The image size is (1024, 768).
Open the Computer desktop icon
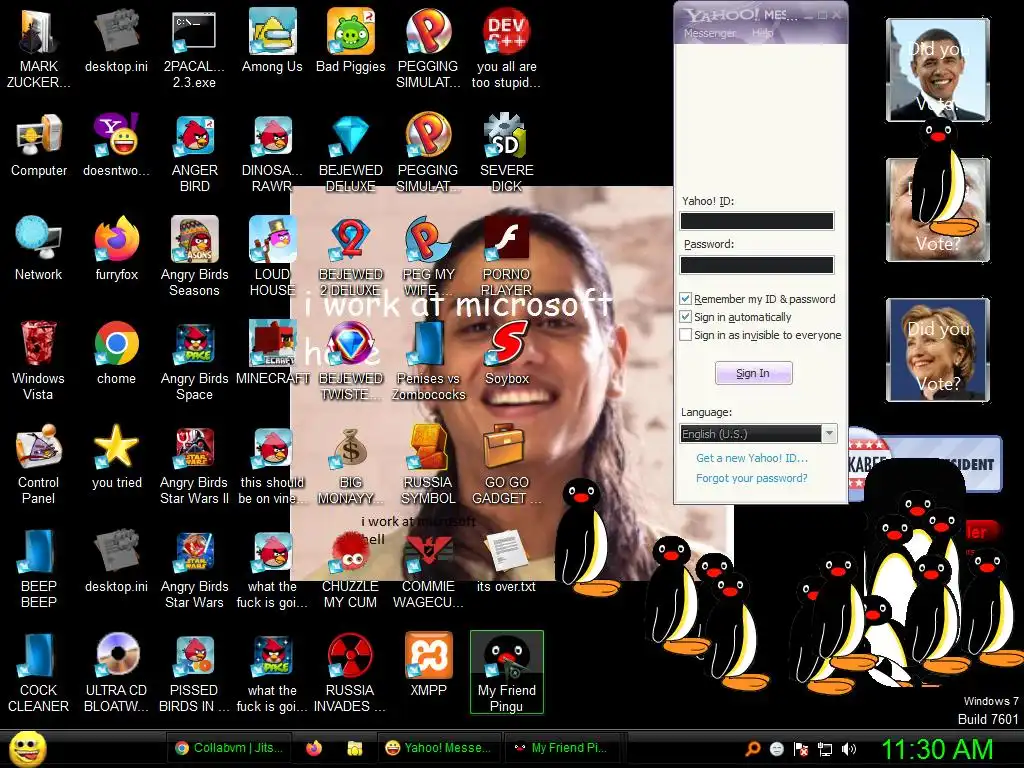click(x=38, y=136)
